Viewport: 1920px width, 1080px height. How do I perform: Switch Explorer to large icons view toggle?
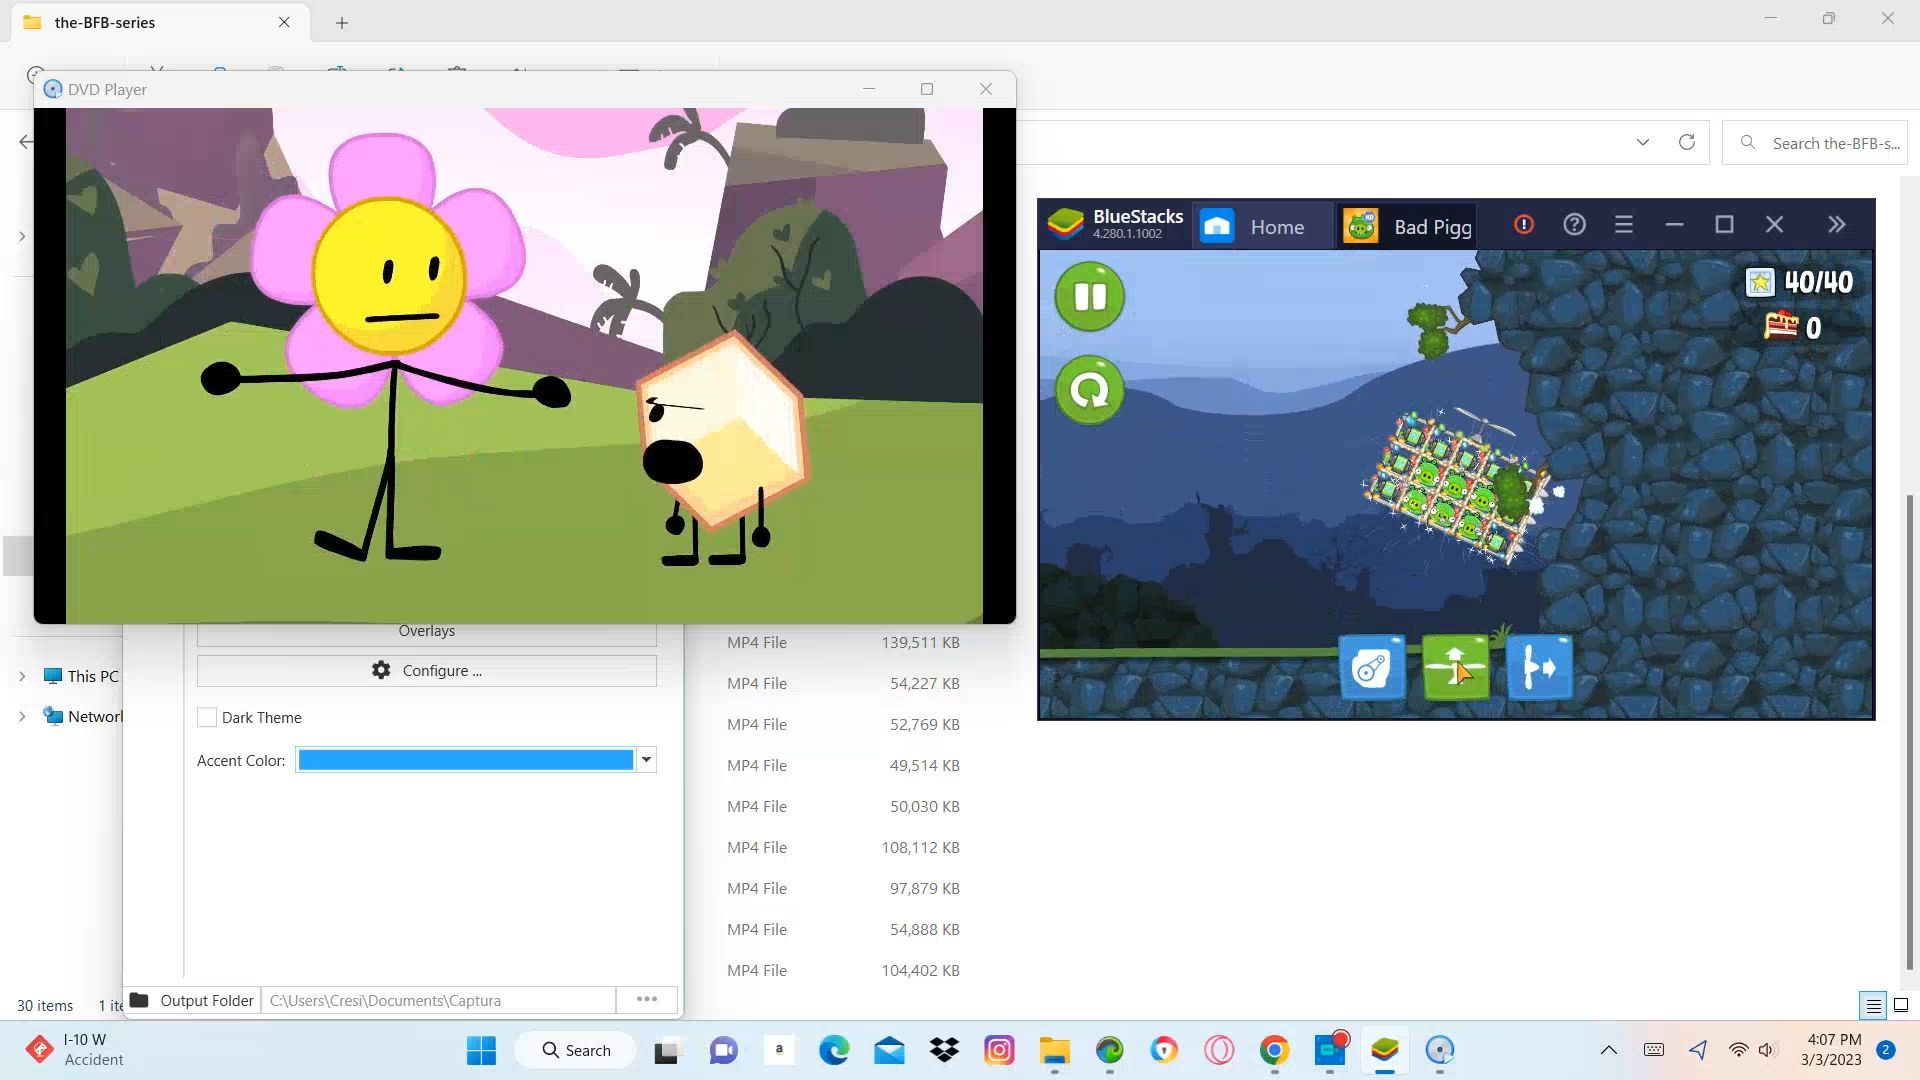coord(1901,1005)
